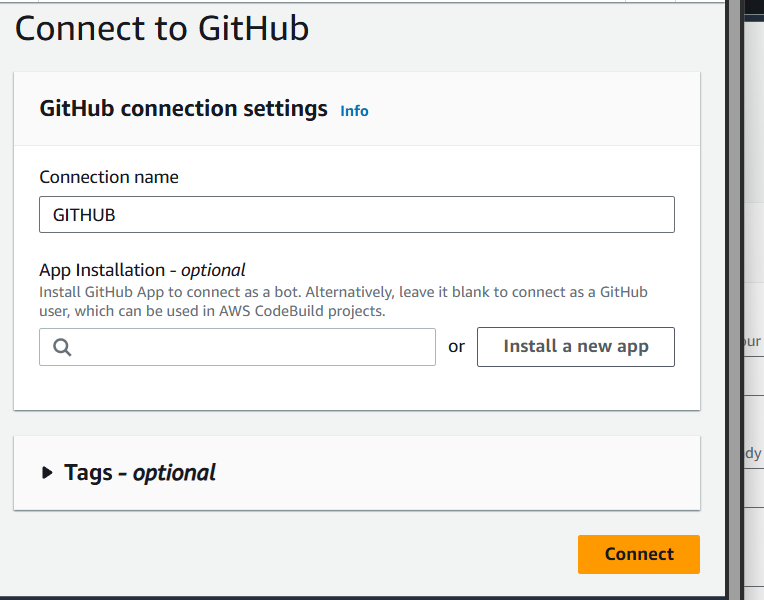Click the Connection name field label
Viewport: 764px width, 600px height.
[x=109, y=177]
